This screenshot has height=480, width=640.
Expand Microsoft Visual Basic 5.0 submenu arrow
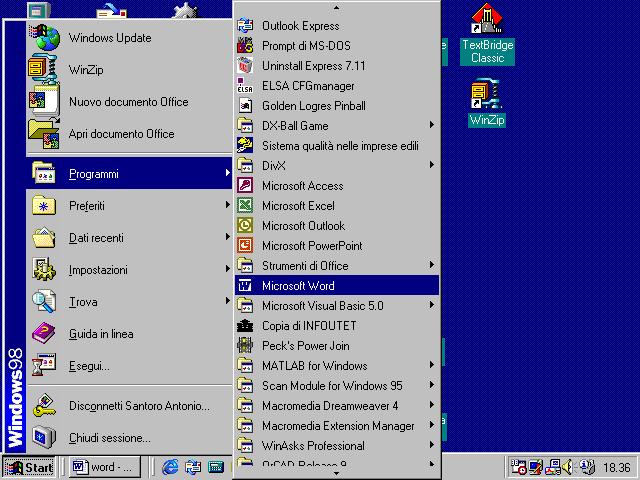pyautogui.click(x=431, y=305)
